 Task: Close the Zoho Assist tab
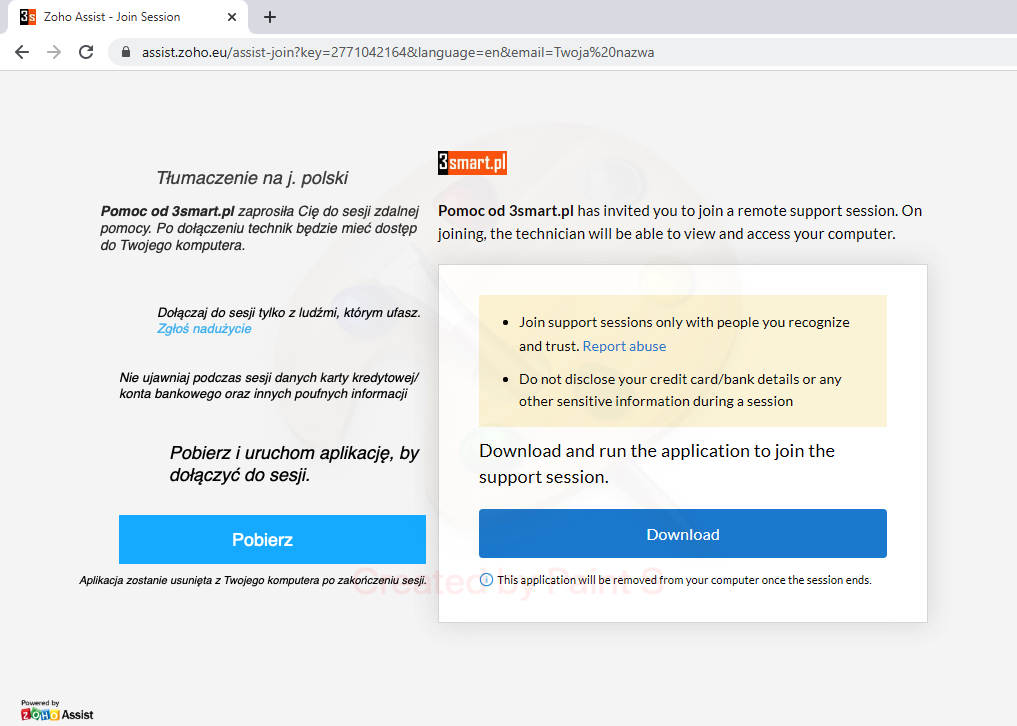(x=232, y=17)
